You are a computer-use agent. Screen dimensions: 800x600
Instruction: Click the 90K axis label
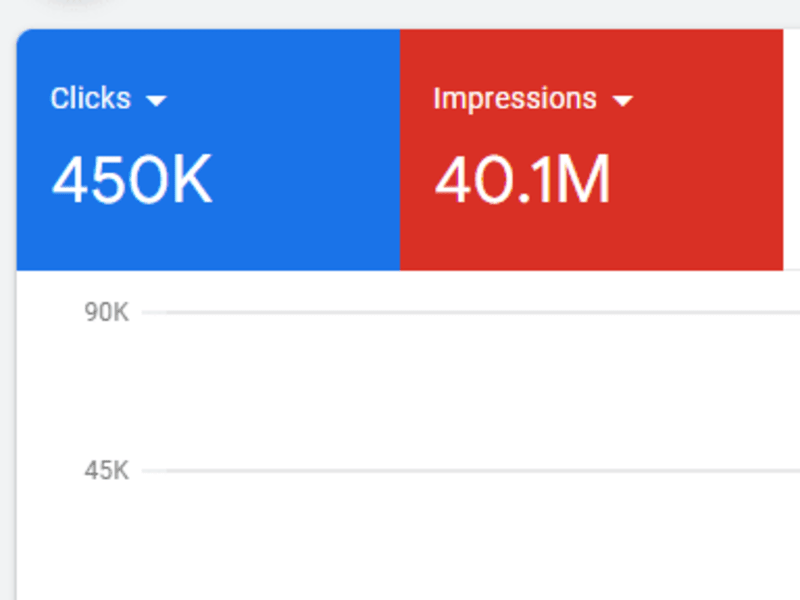pyautogui.click(x=107, y=312)
